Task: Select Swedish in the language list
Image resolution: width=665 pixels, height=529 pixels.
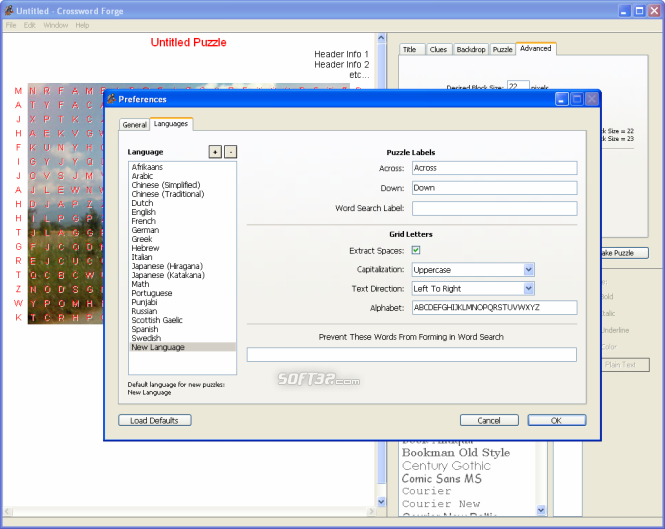Action: pyautogui.click(x=182, y=338)
